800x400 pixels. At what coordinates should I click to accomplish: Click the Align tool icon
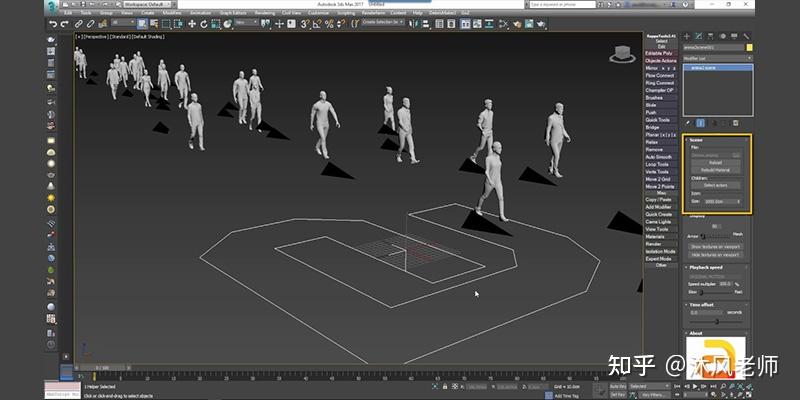coord(426,23)
